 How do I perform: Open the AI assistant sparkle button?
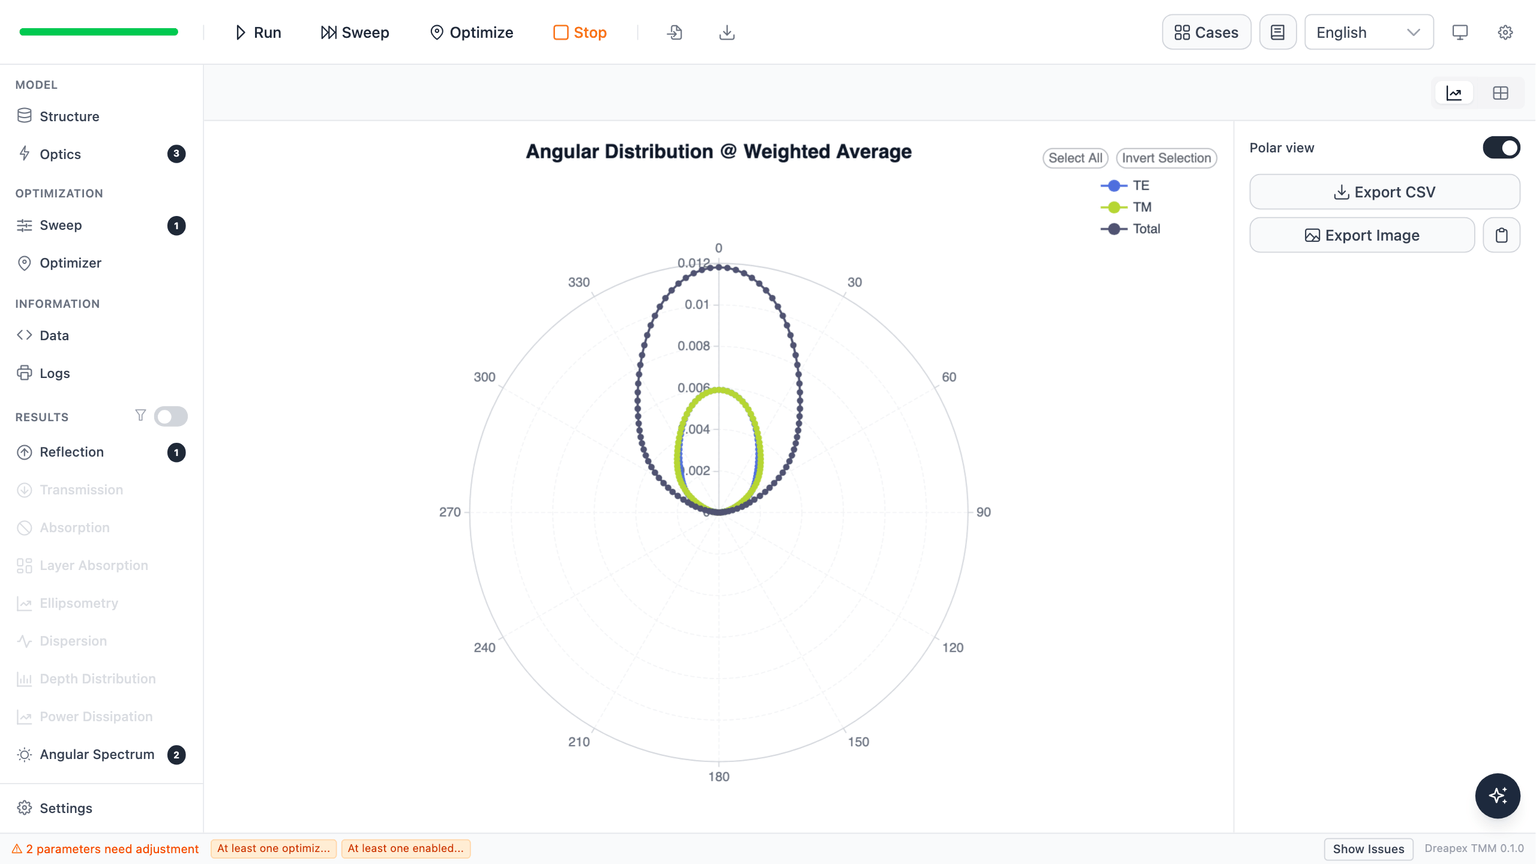1497,795
